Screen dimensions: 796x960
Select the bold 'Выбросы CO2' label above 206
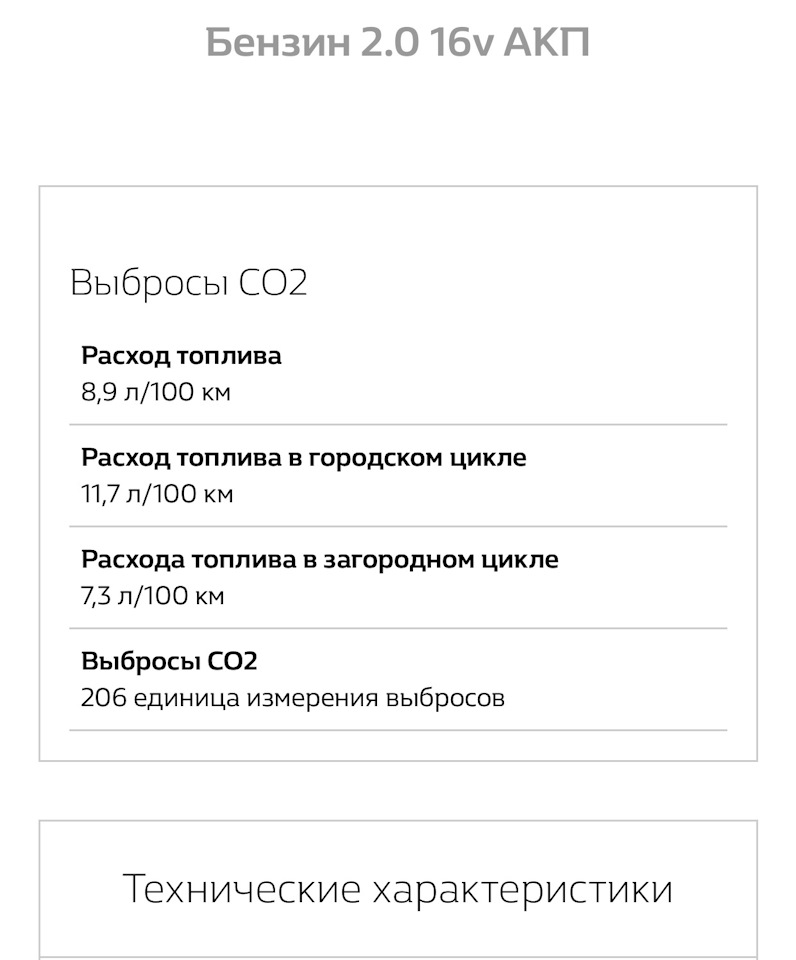point(169,662)
